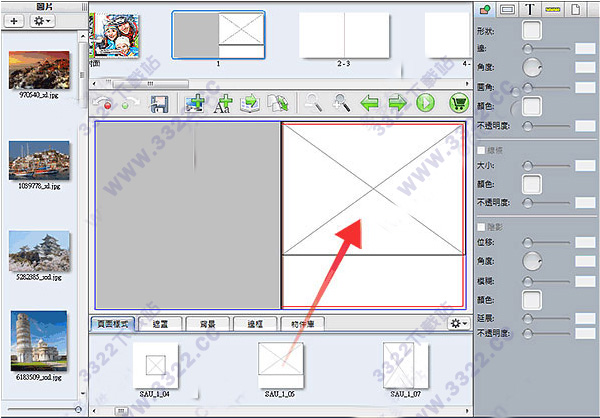Click pictures panel scrollbar down arrow
This screenshot has height=418, width=600.
click(x=83, y=393)
